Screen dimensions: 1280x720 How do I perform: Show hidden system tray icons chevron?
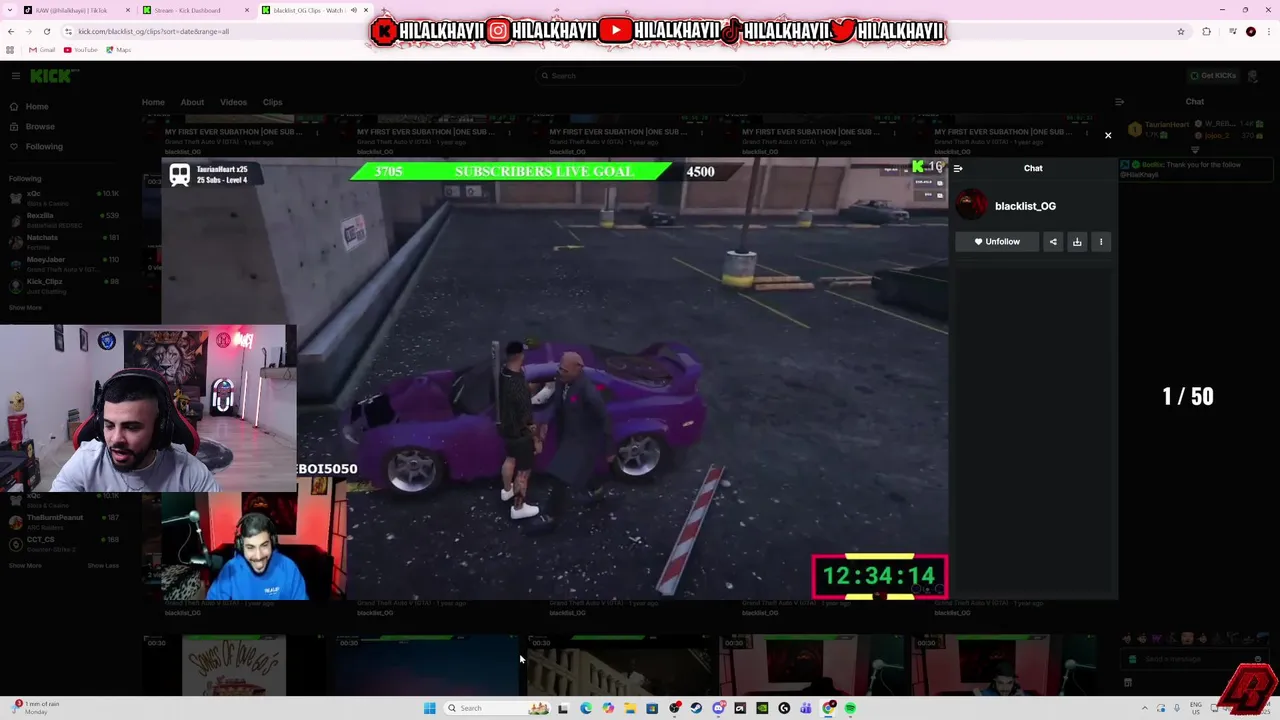(1146, 708)
